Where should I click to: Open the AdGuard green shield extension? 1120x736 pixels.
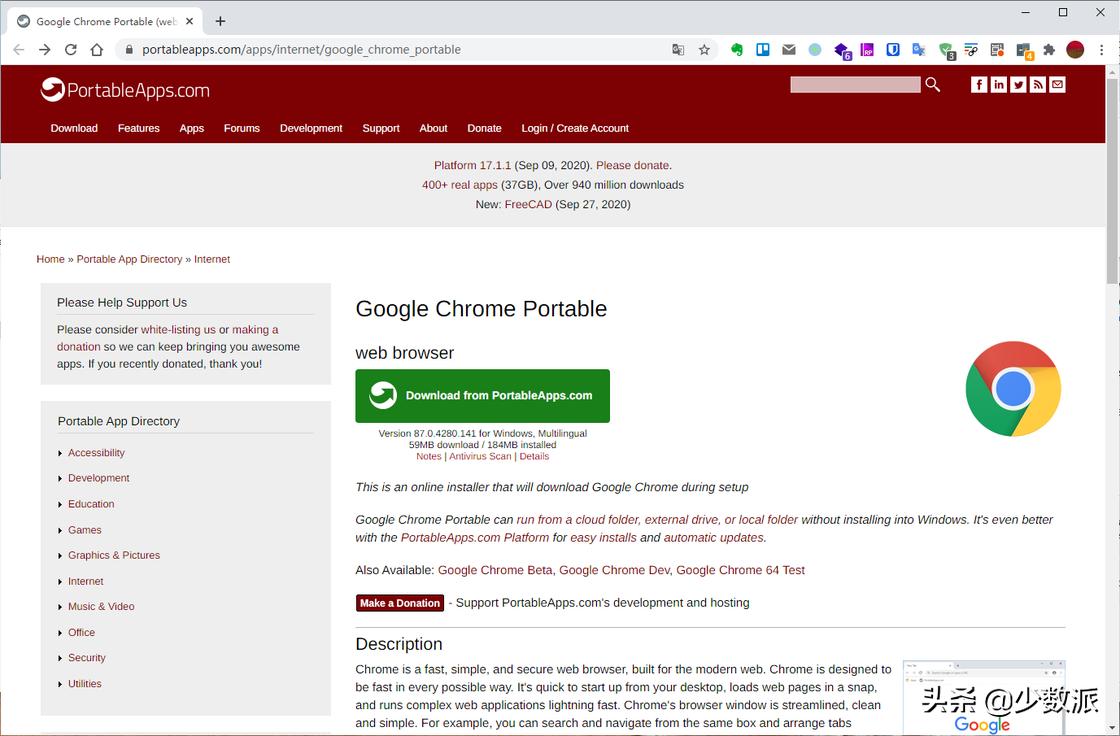946,50
